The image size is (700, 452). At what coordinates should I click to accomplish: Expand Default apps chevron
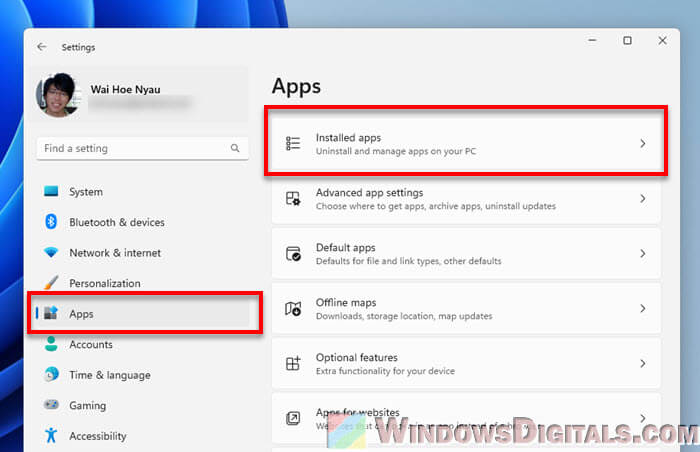[642, 253]
